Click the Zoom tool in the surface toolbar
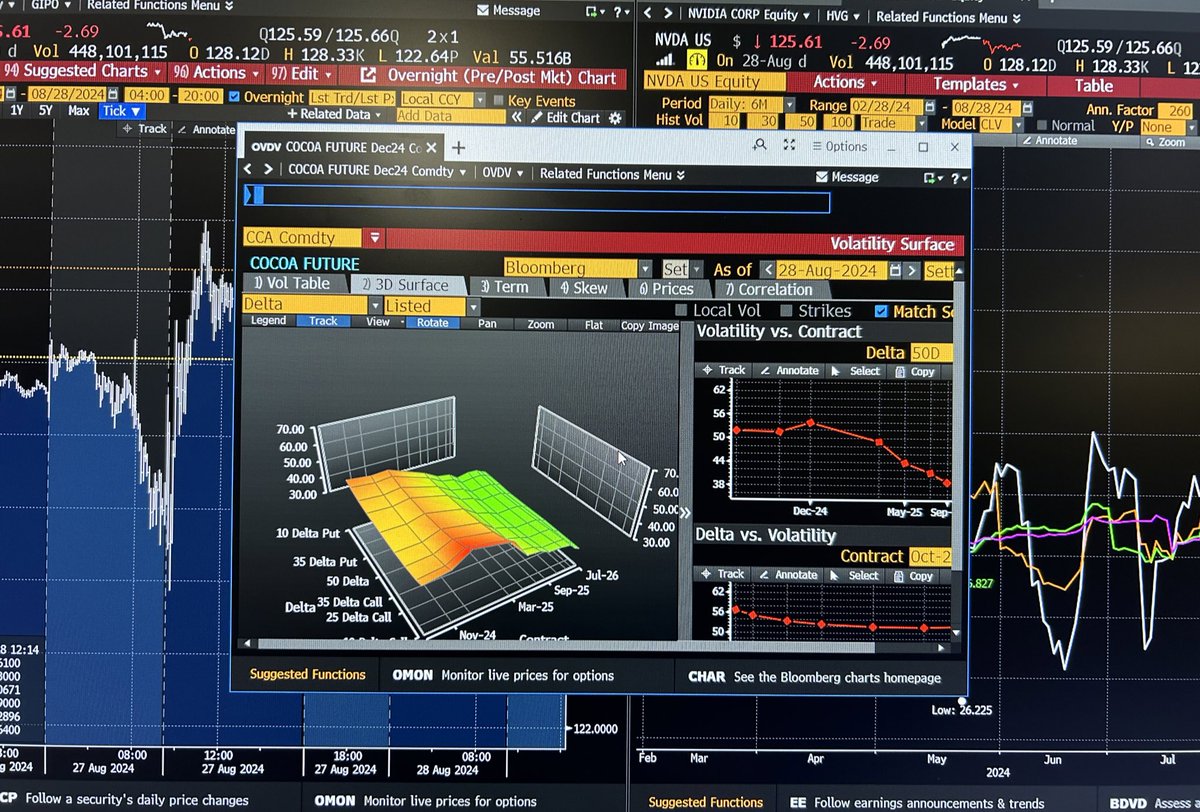Image resolution: width=1200 pixels, height=812 pixels. point(539,324)
